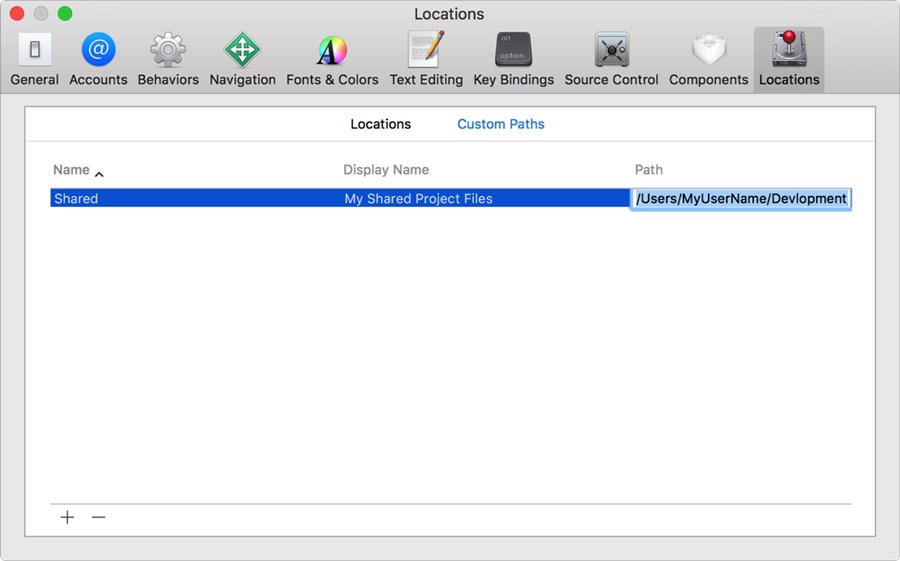Open the General preferences pane

click(34, 59)
